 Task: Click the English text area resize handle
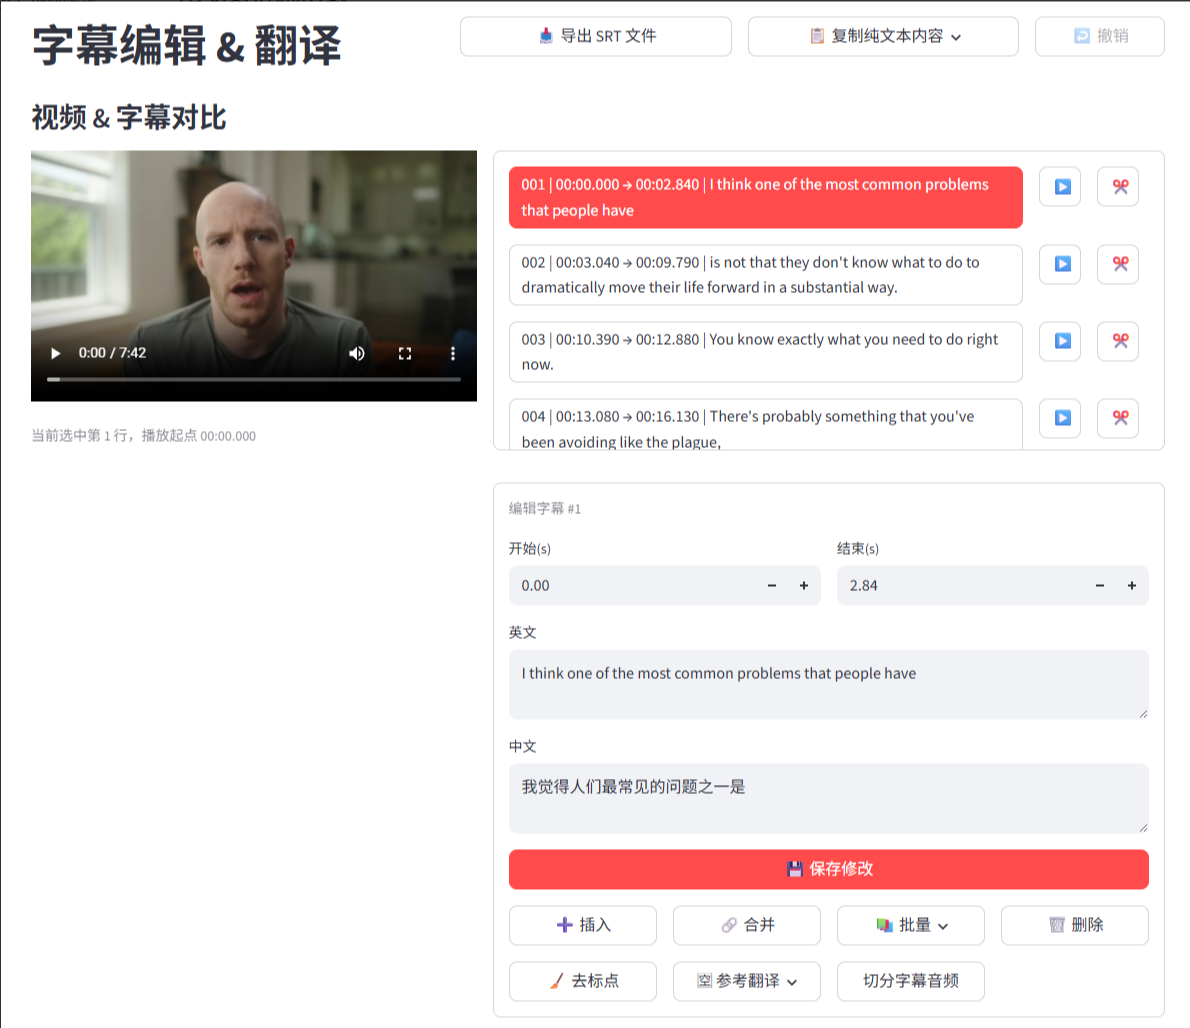(x=1143, y=714)
